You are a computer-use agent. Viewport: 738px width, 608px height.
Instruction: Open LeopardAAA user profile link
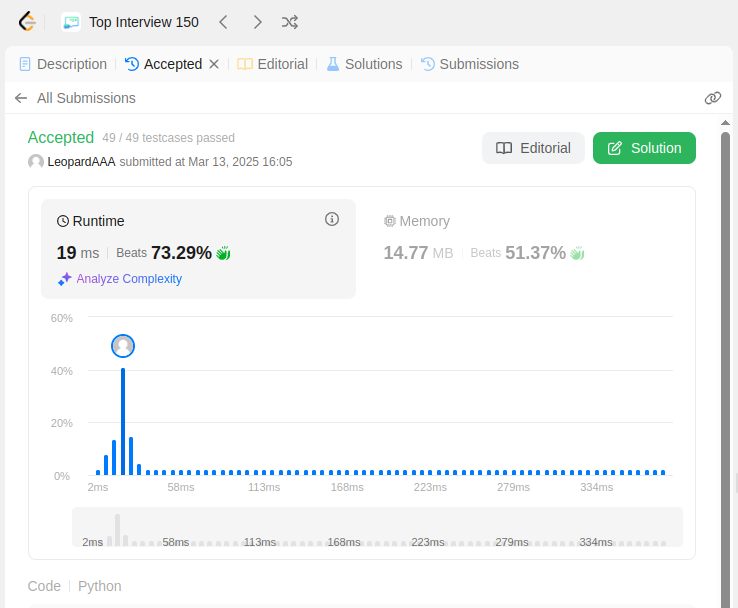[81, 162]
